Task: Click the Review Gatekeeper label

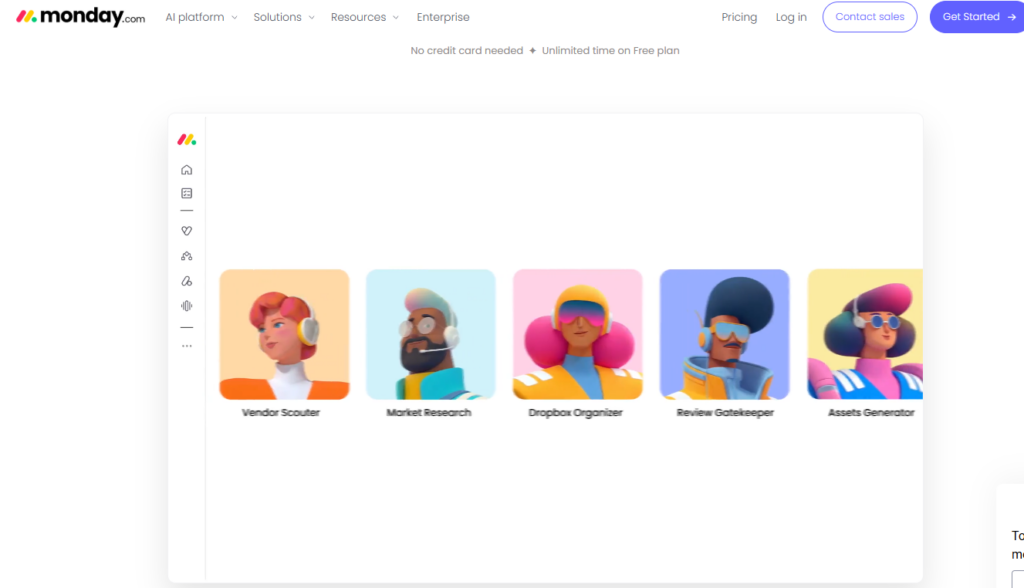Action: [x=725, y=412]
